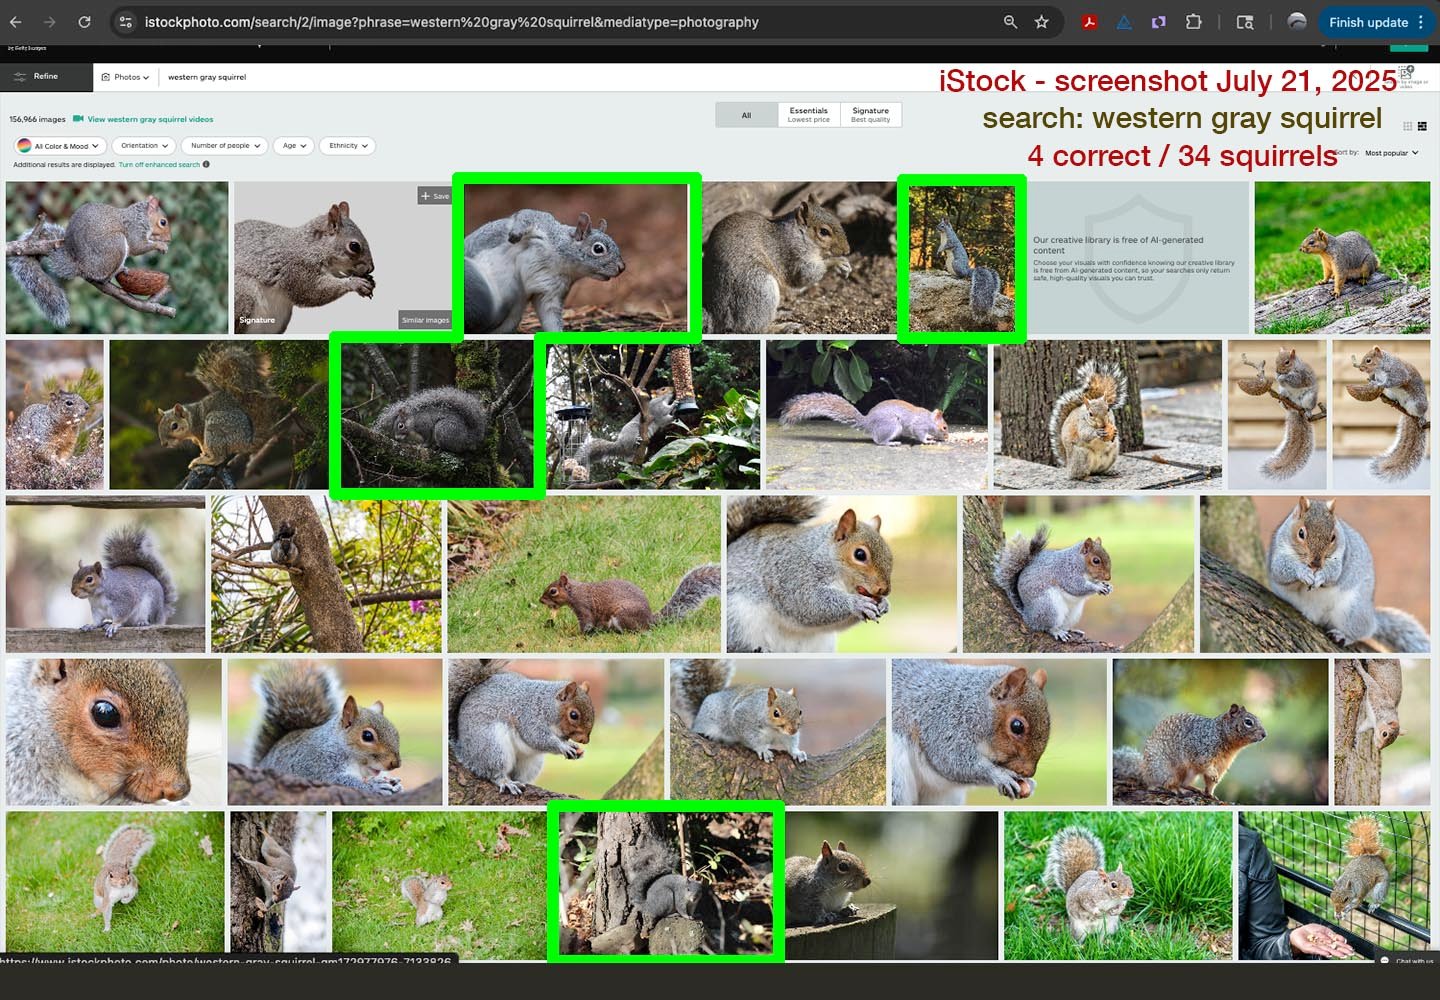The height and width of the screenshot is (1000, 1440).
Task: Turn off enhanced search
Action: 159,165
